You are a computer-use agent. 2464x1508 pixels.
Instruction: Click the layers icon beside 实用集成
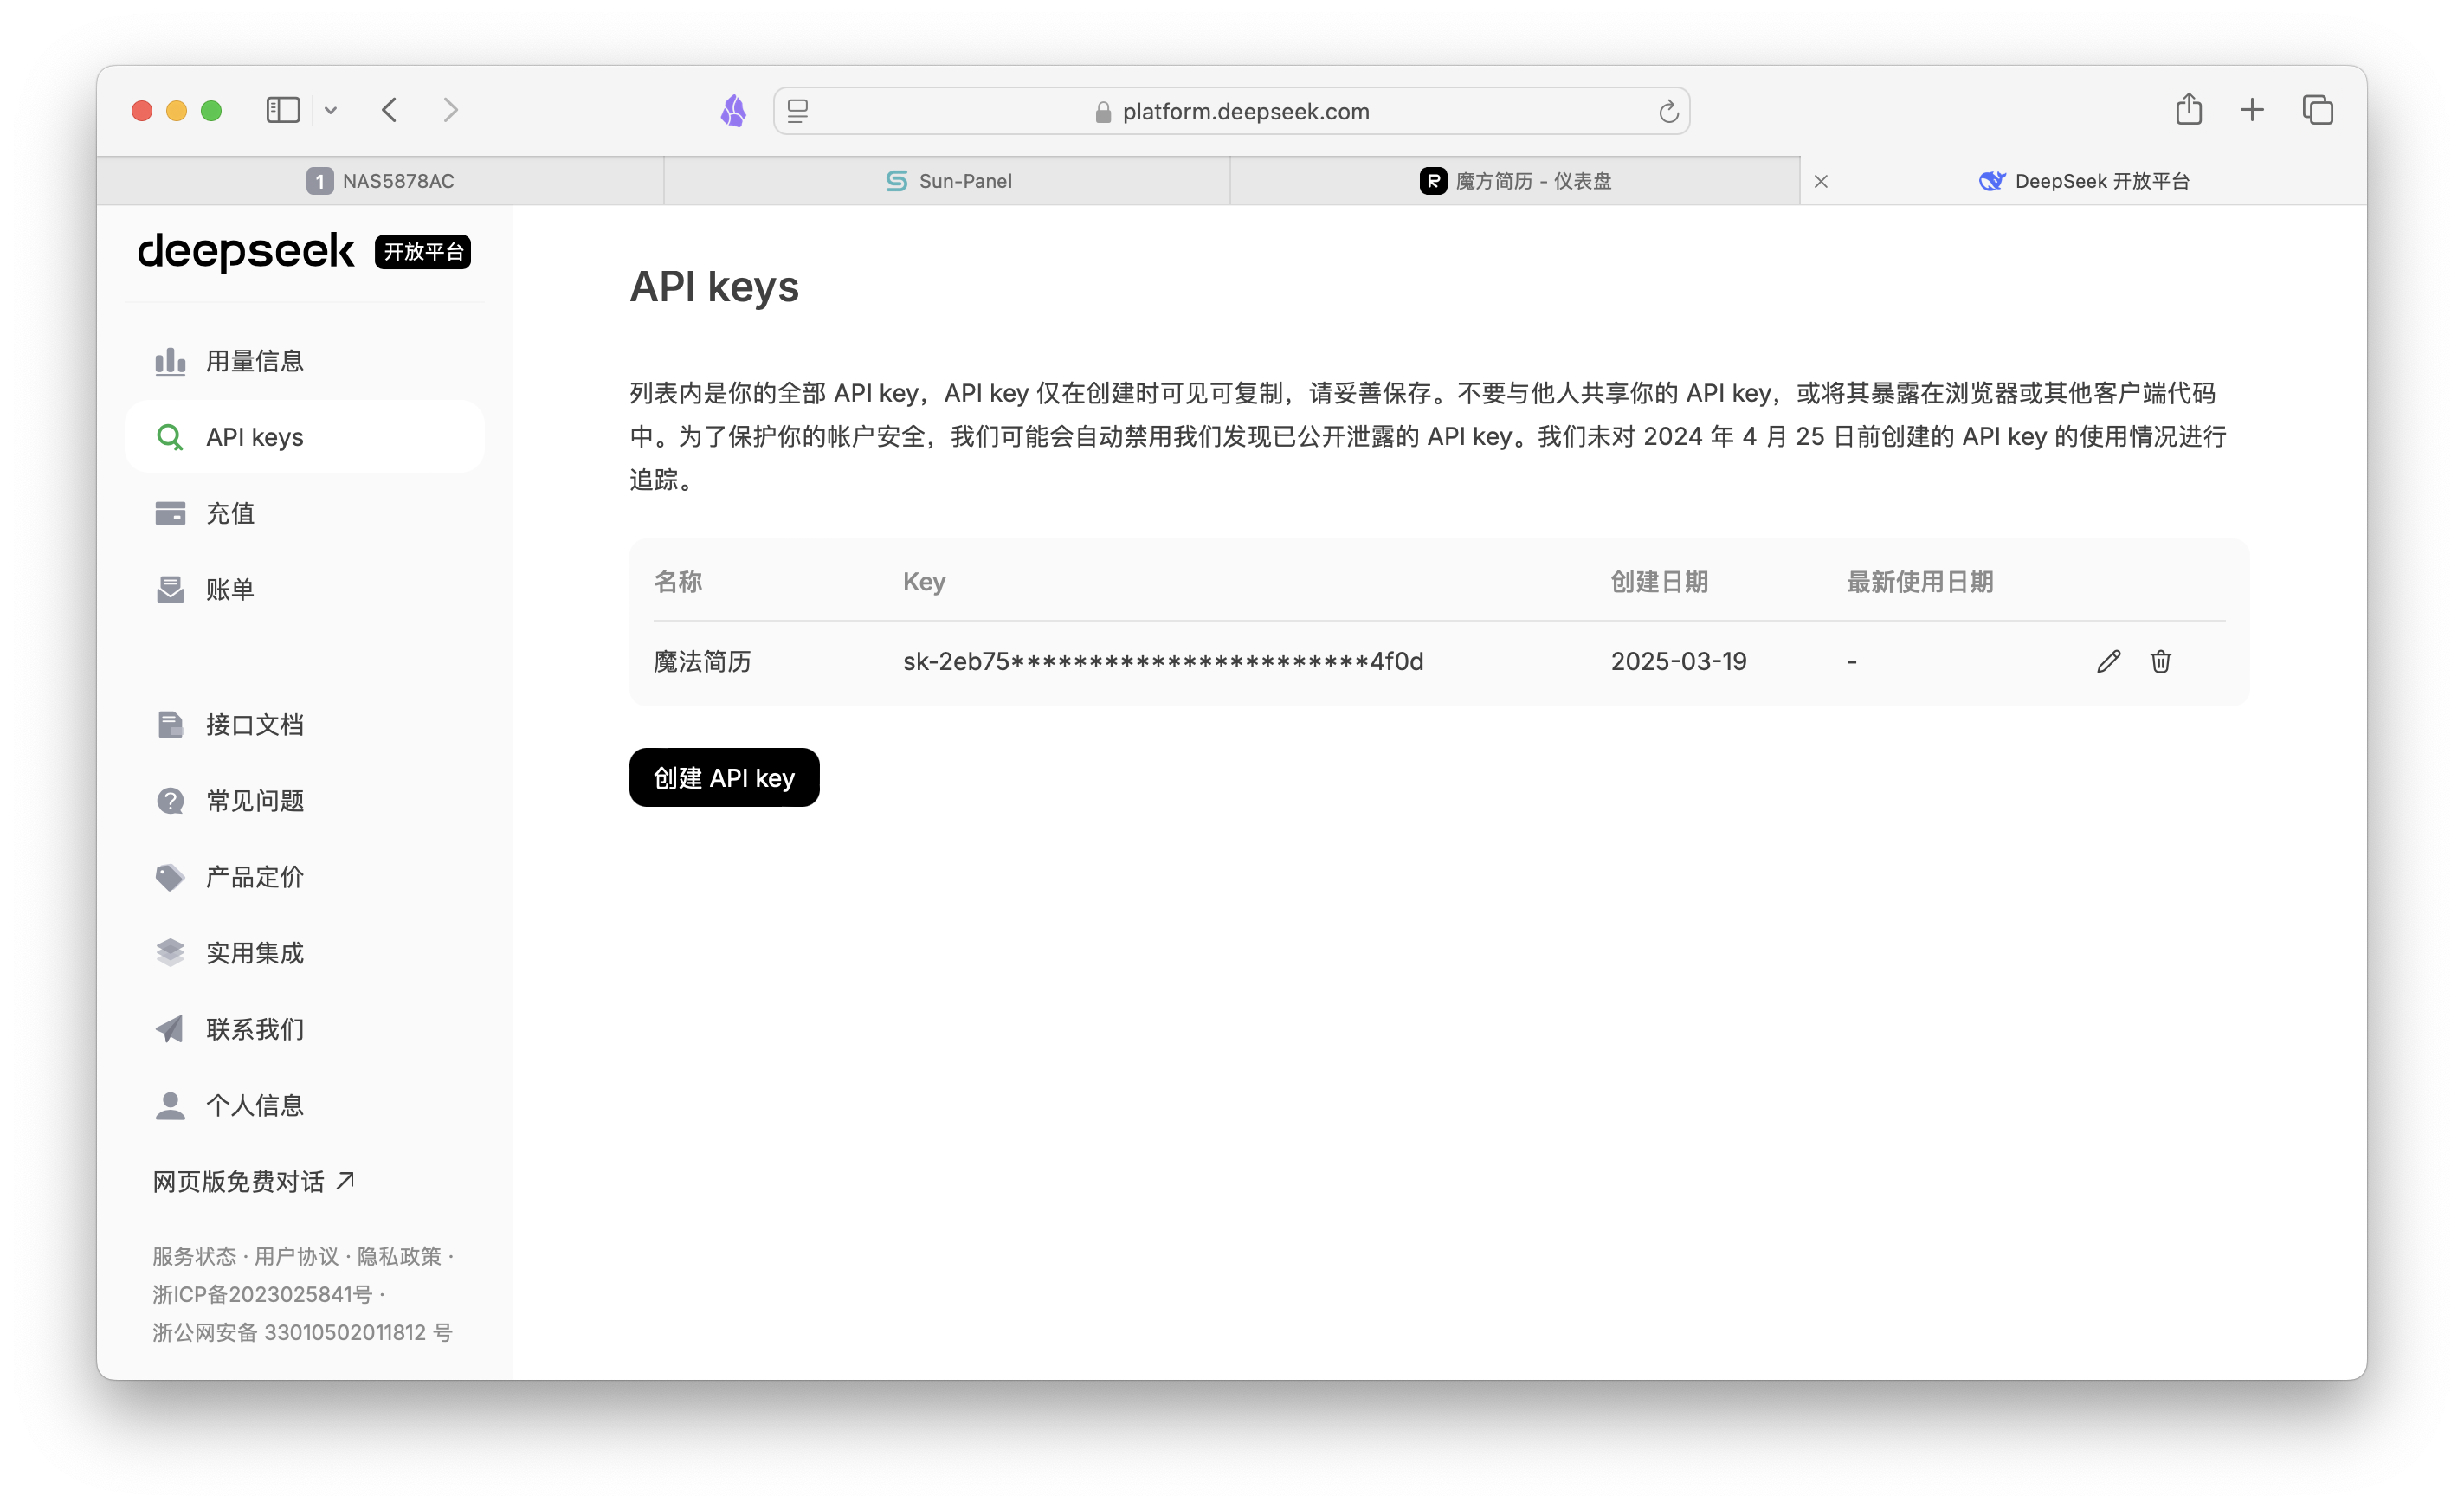click(170, 953)
